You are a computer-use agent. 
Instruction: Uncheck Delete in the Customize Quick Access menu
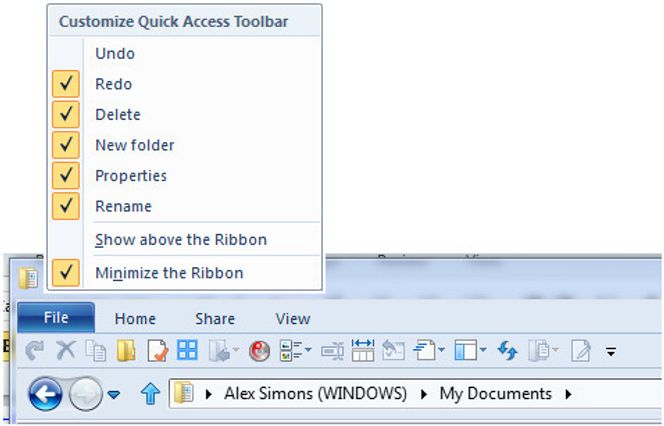click(185, 114)
